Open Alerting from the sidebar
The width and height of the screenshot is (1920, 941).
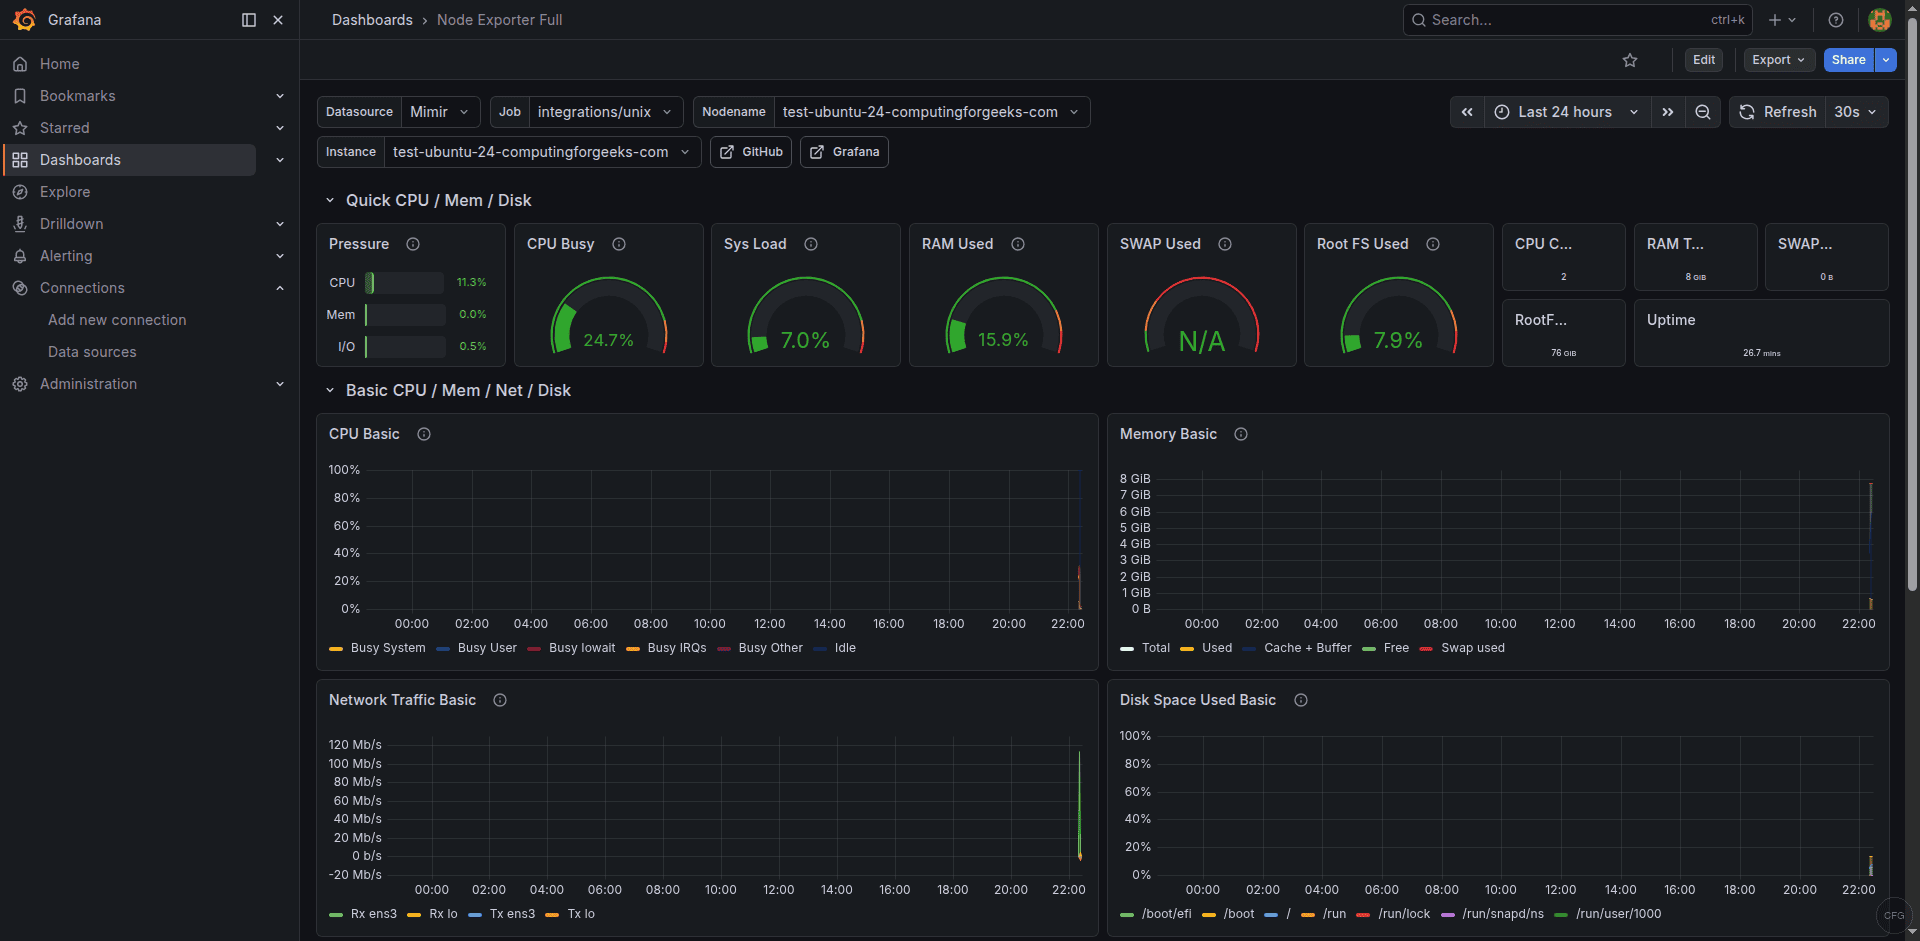click(66, 255)
